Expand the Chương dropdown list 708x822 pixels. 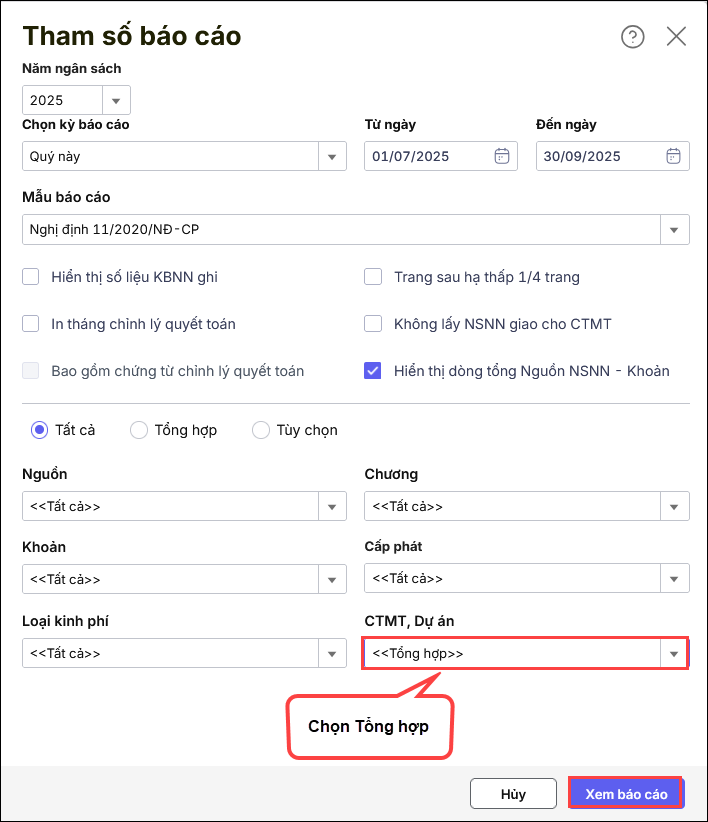[x=675, y=506]
